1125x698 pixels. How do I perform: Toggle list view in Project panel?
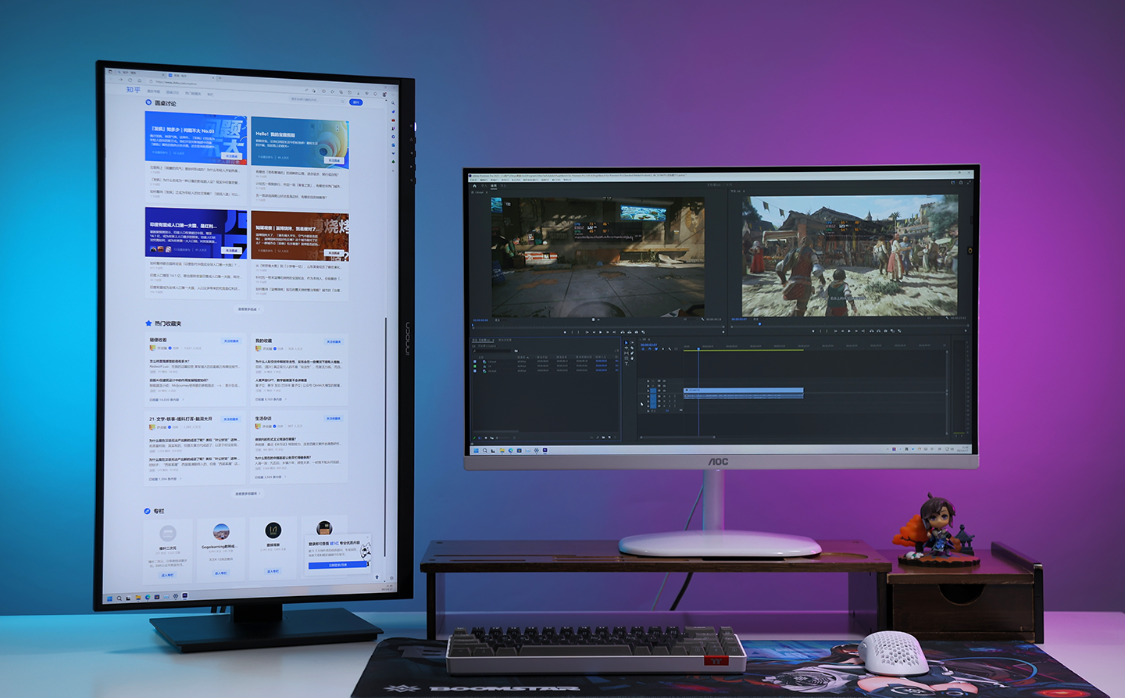[x=479, y=438]
